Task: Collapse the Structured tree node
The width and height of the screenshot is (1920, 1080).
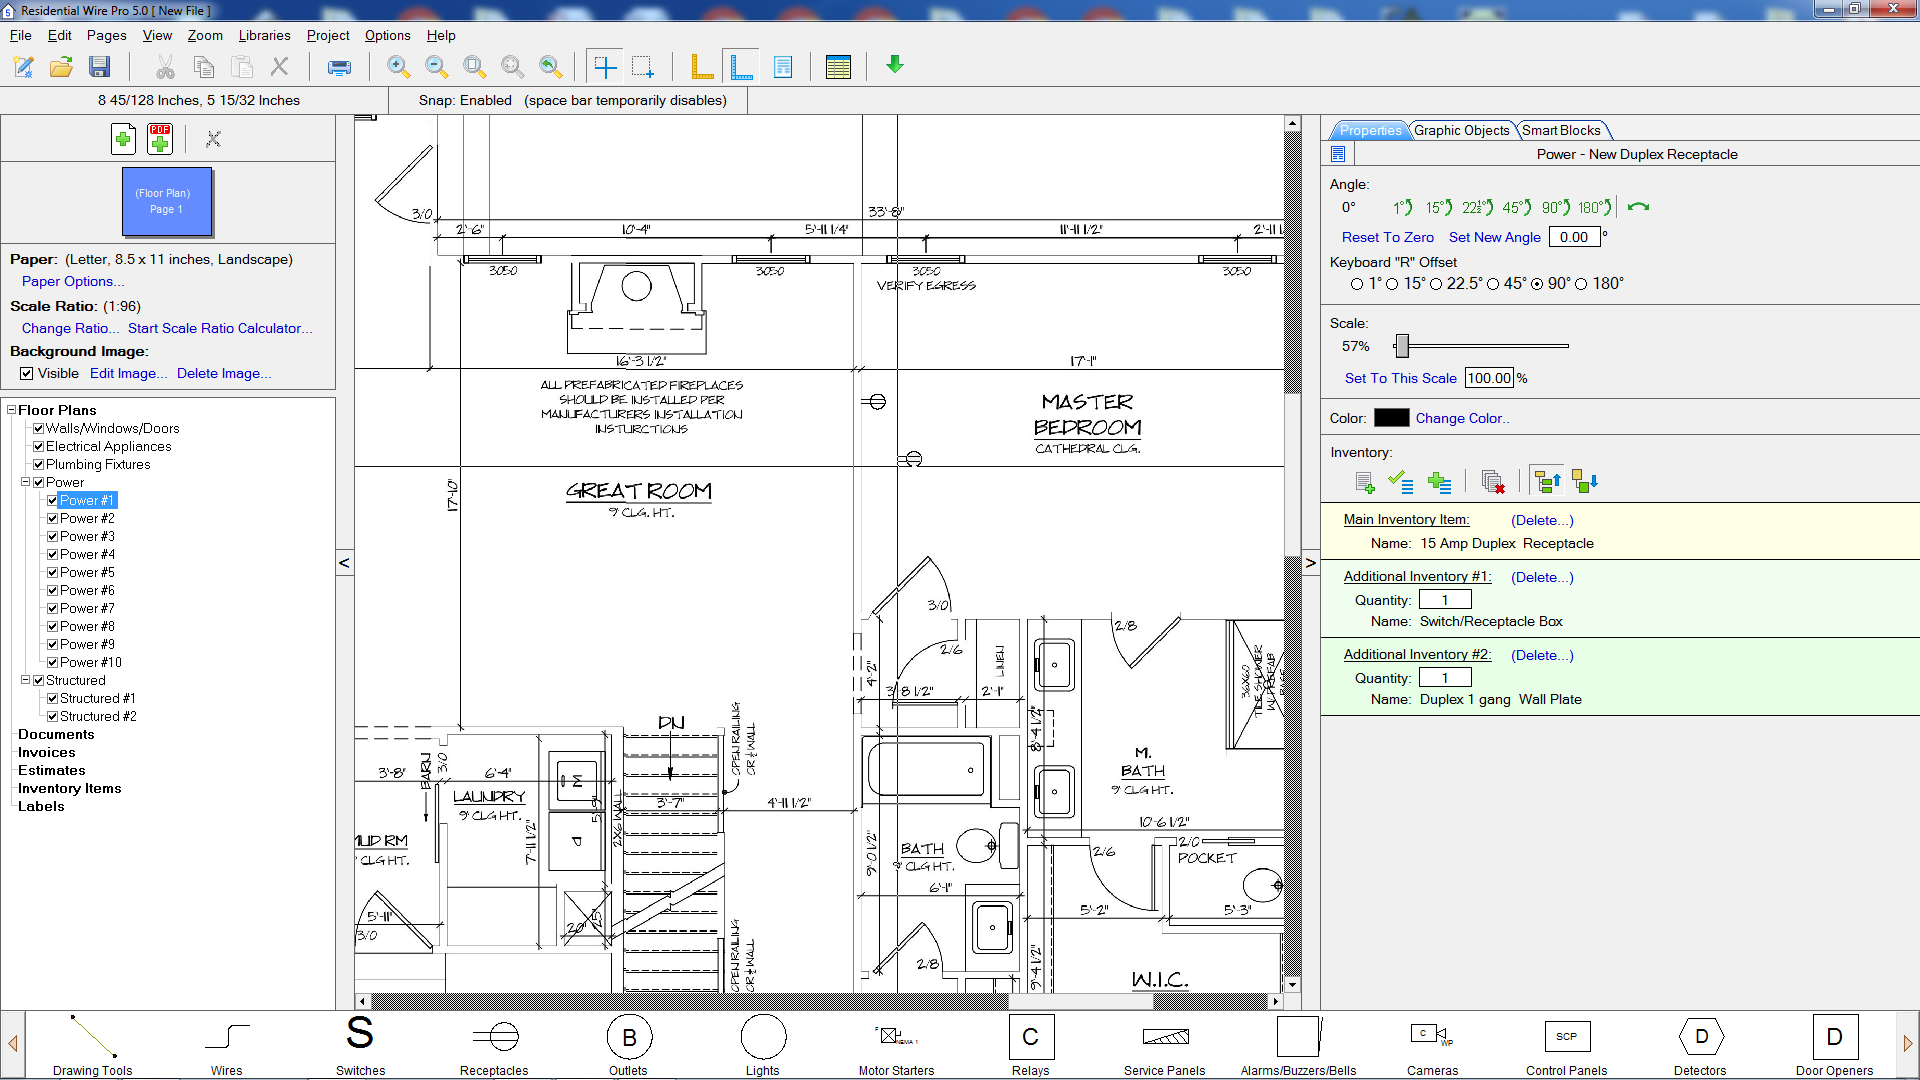Action: [26, 680]
